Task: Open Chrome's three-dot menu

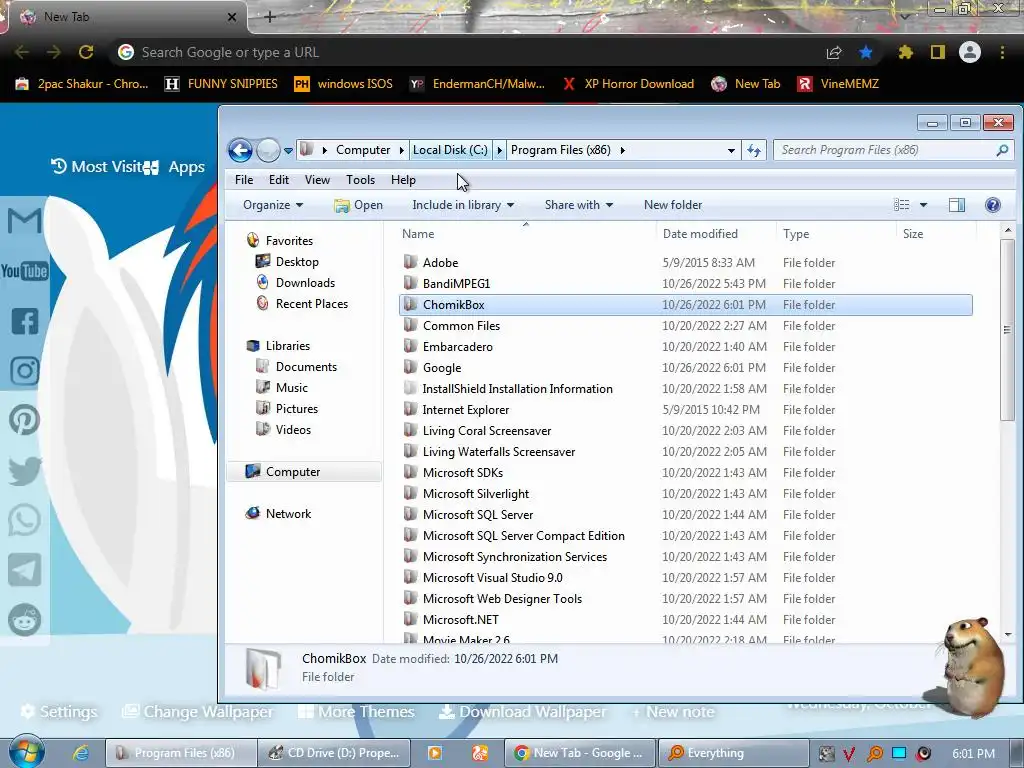Action: tap(1002, 52)
